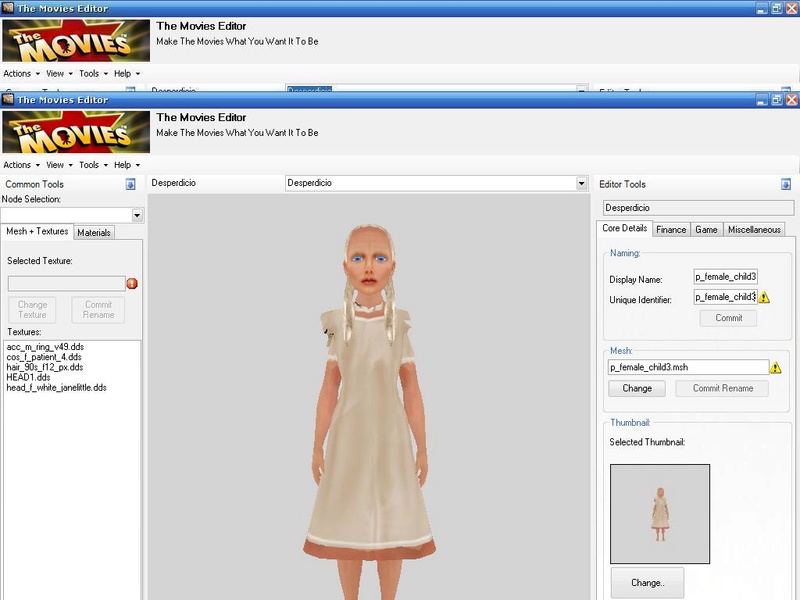The width and height of the screenshot is (800, 600).
Task: Click the Unique Identifier field
Action: click(726, 297)
